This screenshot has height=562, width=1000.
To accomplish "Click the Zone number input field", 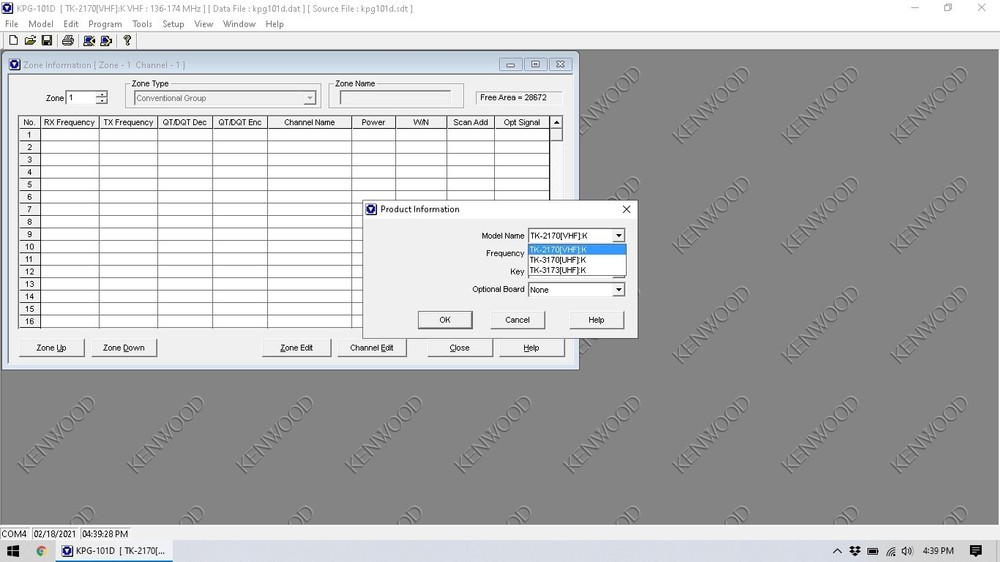I will 81,98.
